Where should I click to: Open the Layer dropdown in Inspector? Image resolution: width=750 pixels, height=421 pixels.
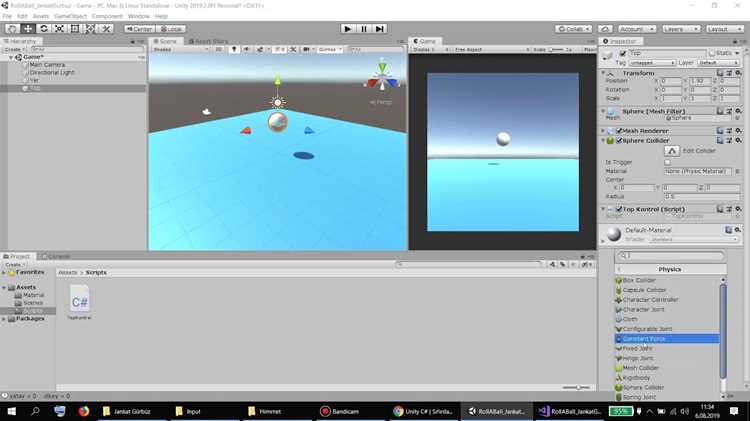(717, 63)
